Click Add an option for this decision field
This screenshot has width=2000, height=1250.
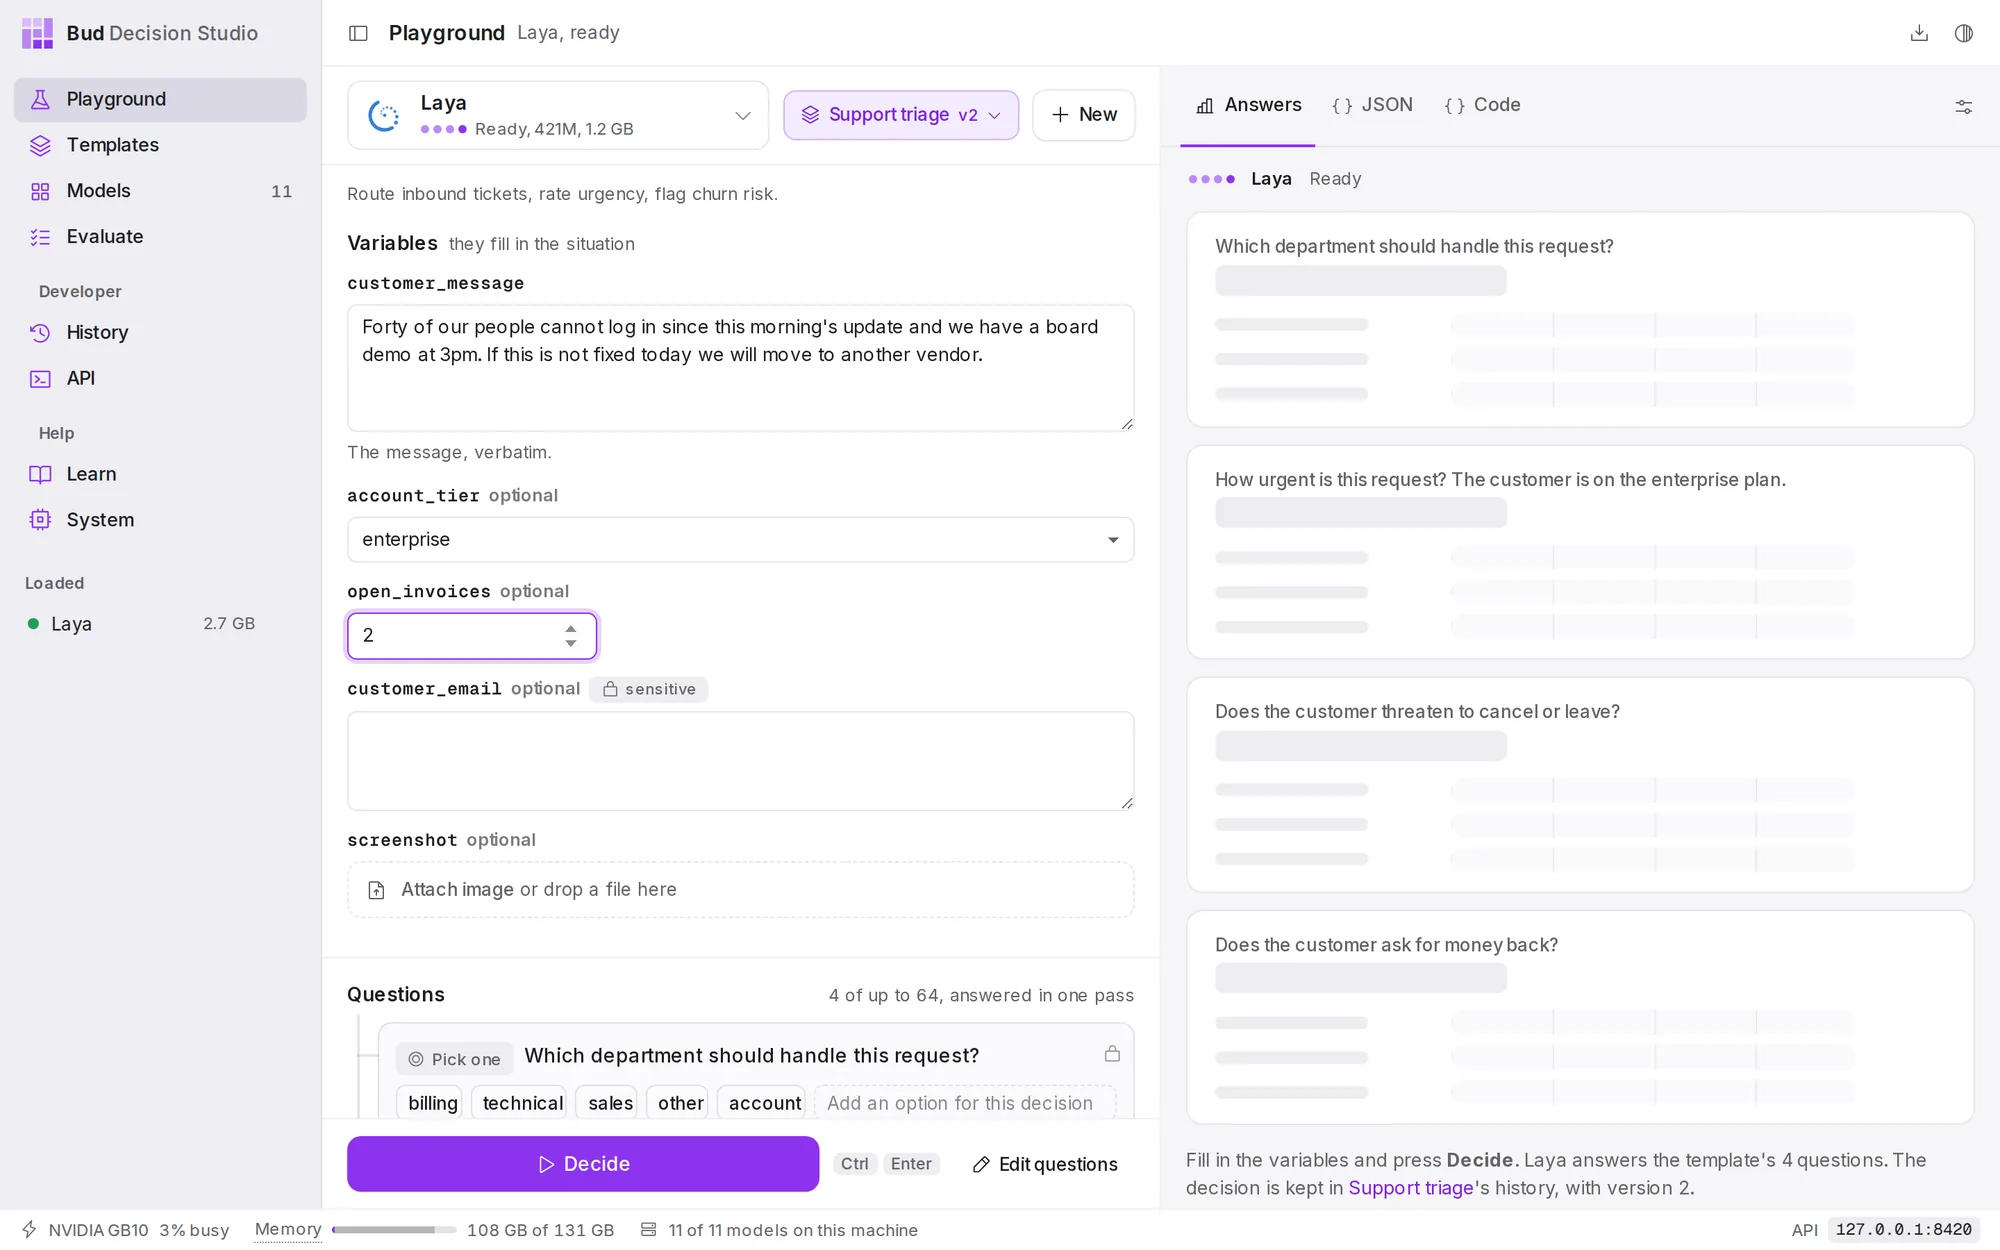pos(965,1103)
